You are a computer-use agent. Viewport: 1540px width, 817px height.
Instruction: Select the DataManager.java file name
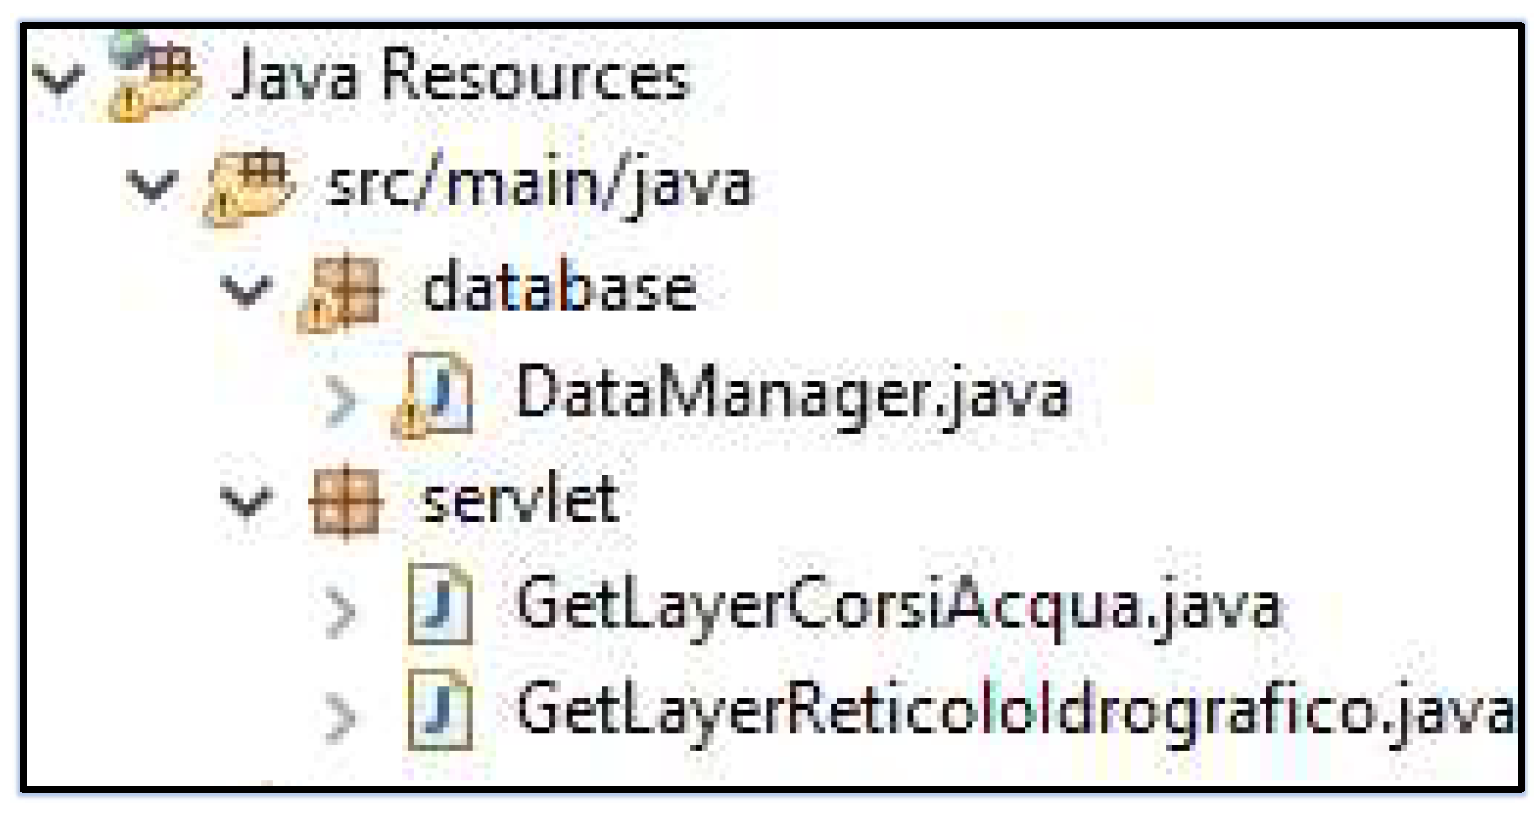792,395
